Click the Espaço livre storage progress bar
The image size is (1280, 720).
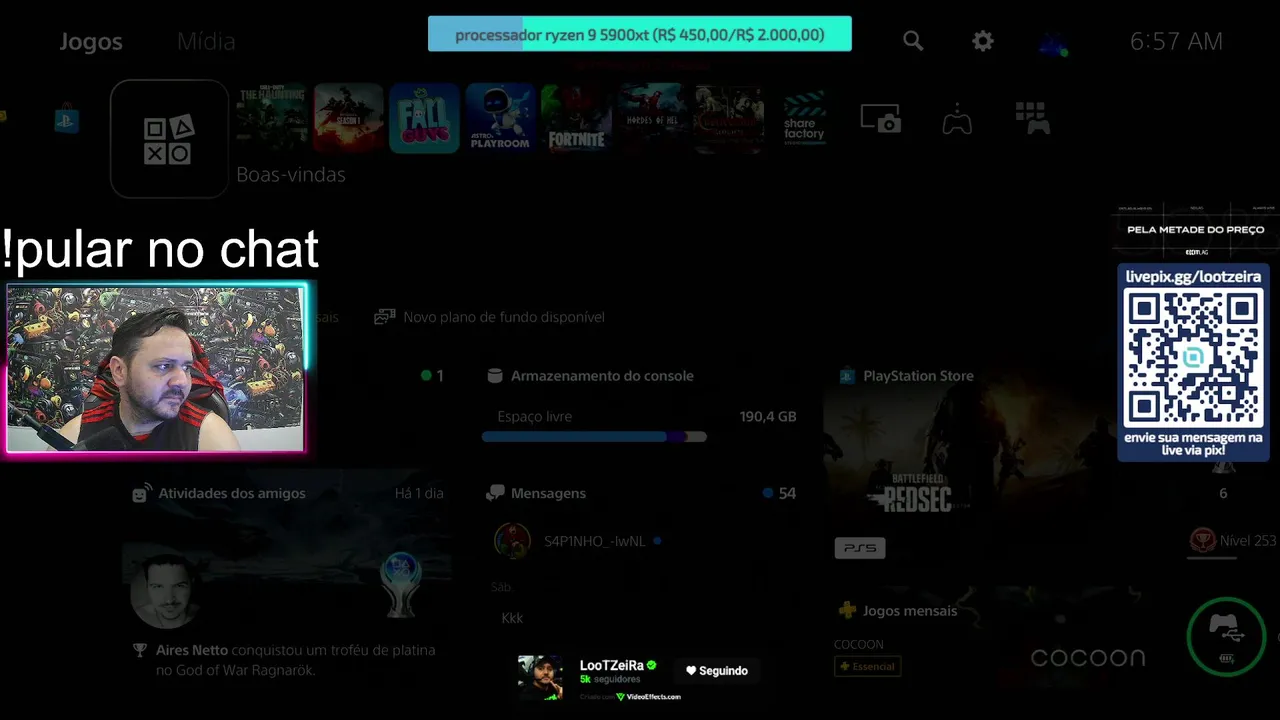(x=594, y=437)
